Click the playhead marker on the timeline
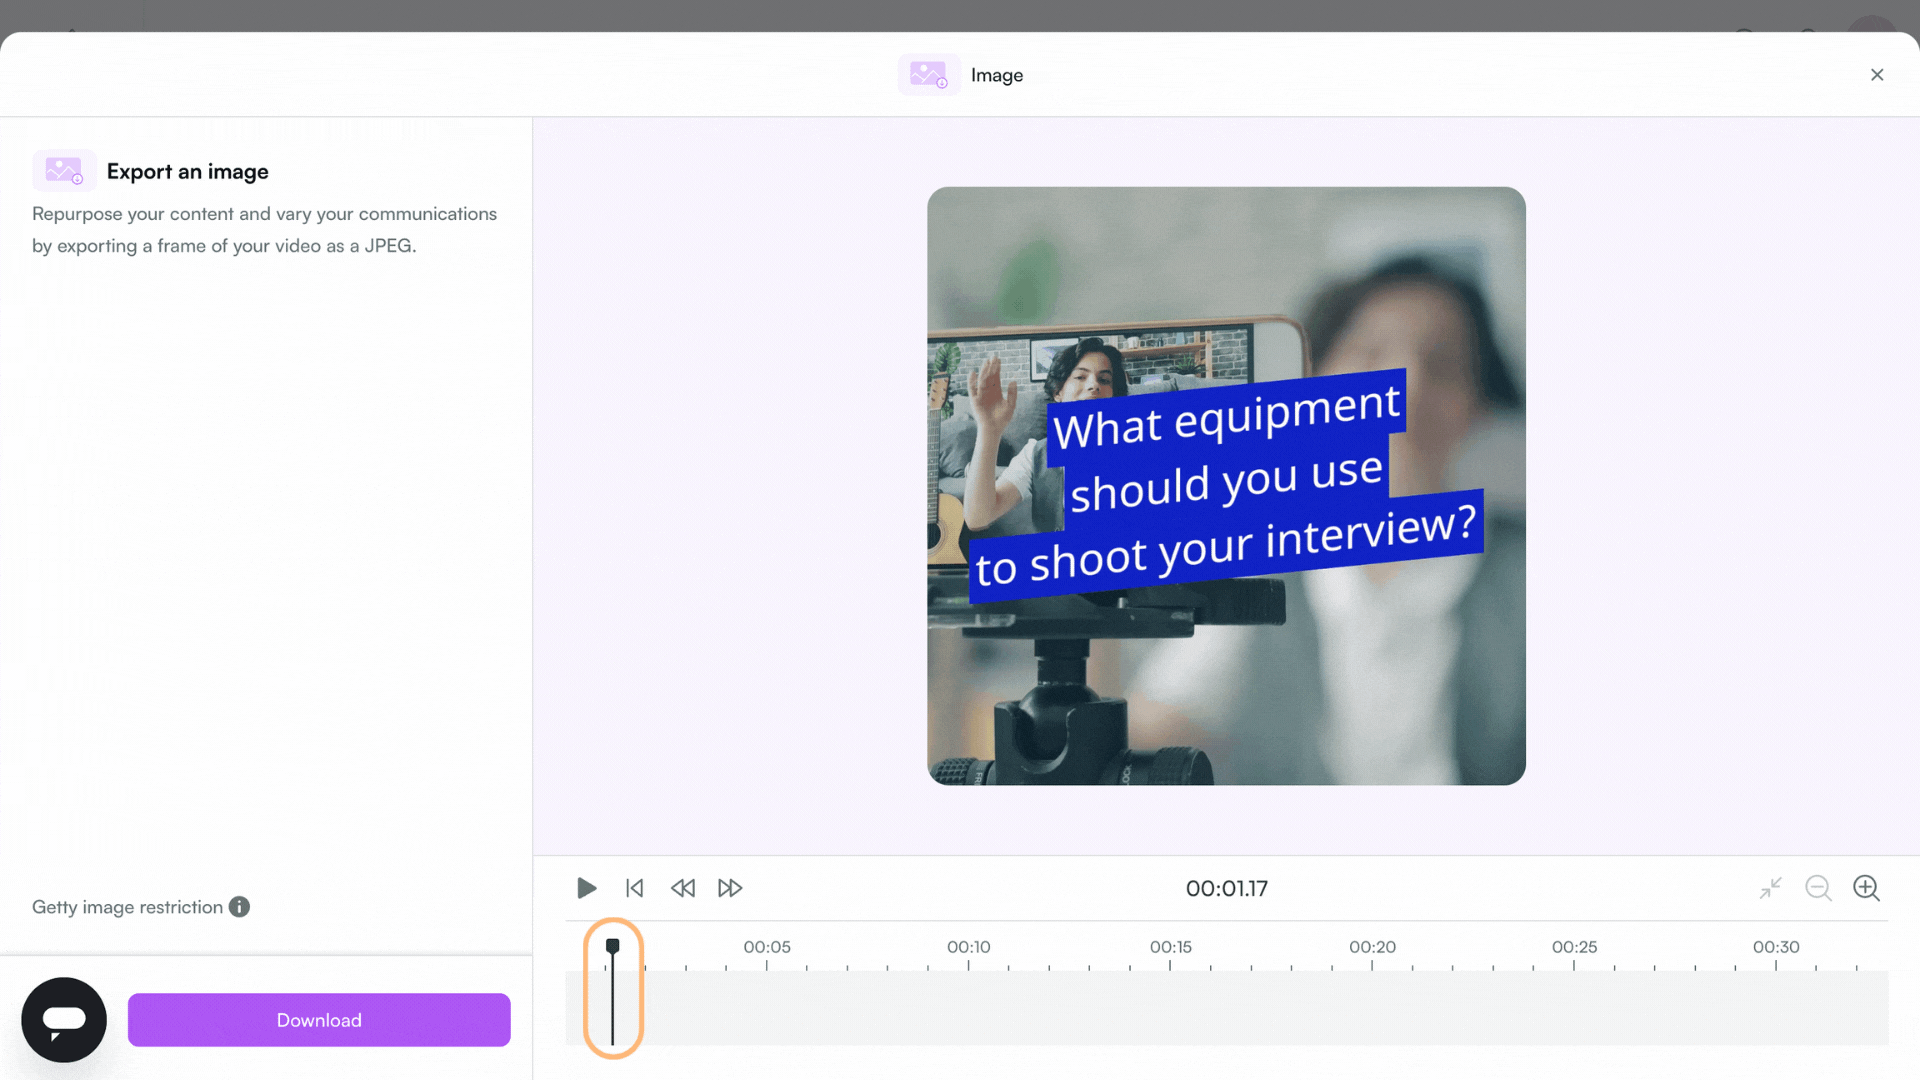This screenshot has height=1080, width=1920. [613, 946]
